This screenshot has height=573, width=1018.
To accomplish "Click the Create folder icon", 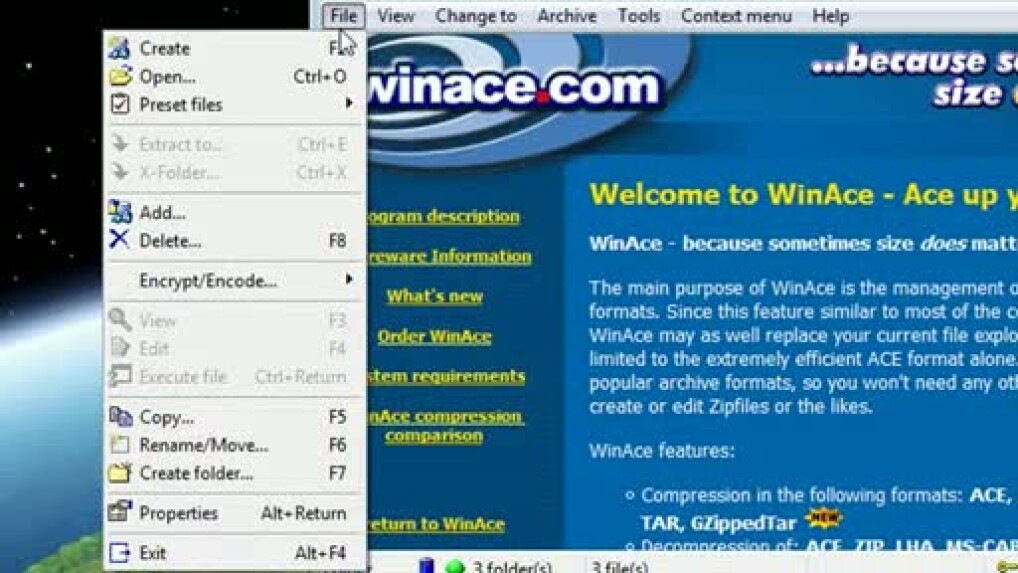I will [x=120, y=473].
